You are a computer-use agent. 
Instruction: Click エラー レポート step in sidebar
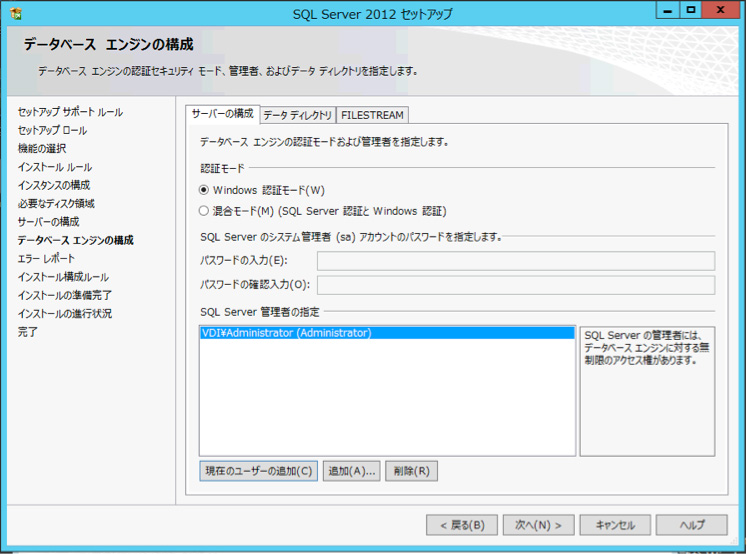click(x=46, y=259)
